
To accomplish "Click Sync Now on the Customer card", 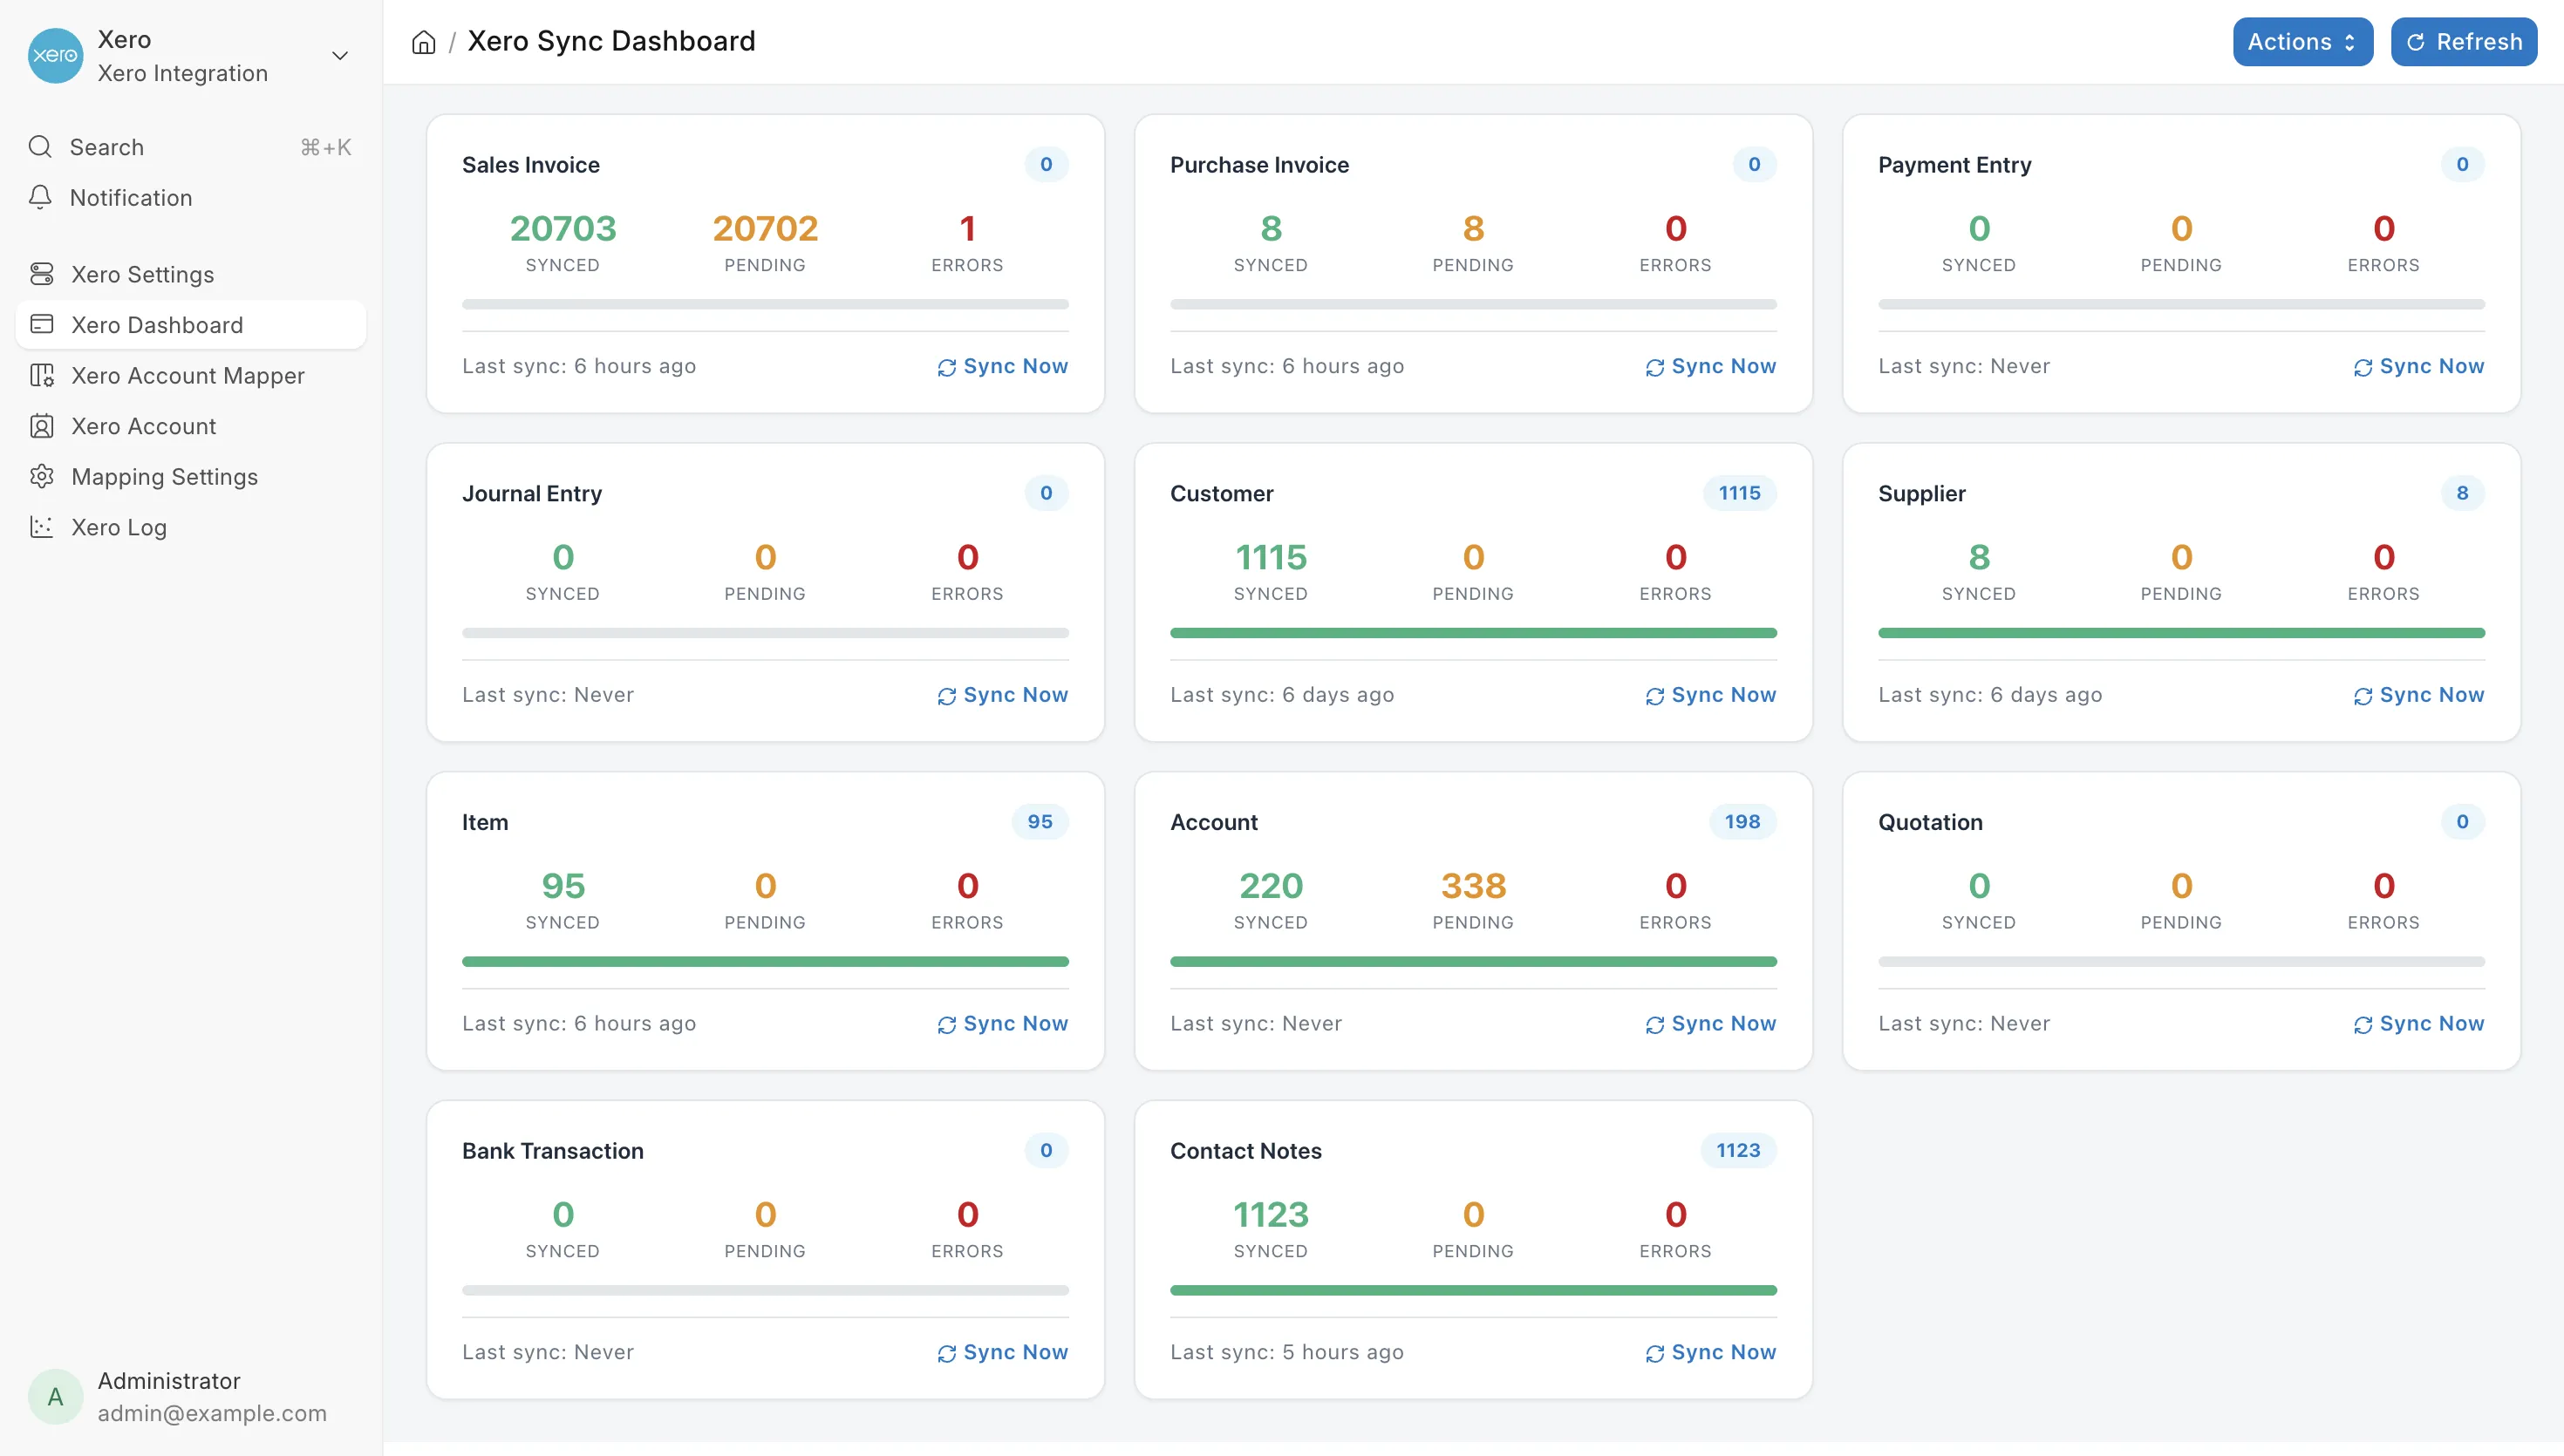I will tap(1710, 695).
